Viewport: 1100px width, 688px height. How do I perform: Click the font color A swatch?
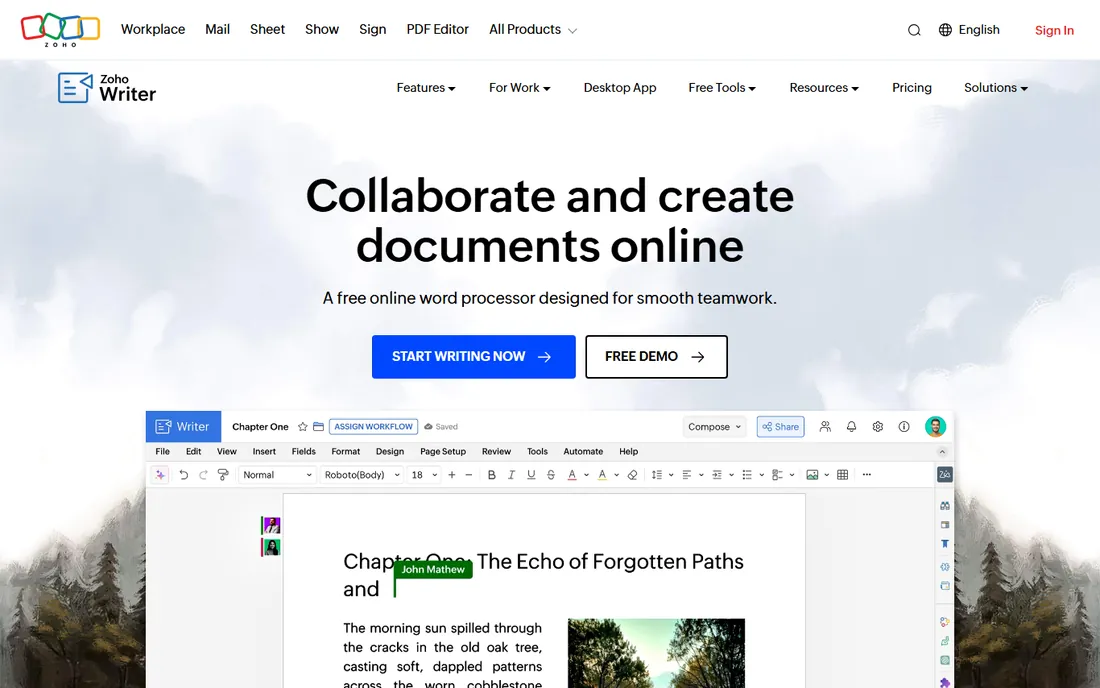pyautogui.click(x=572, y=475)
